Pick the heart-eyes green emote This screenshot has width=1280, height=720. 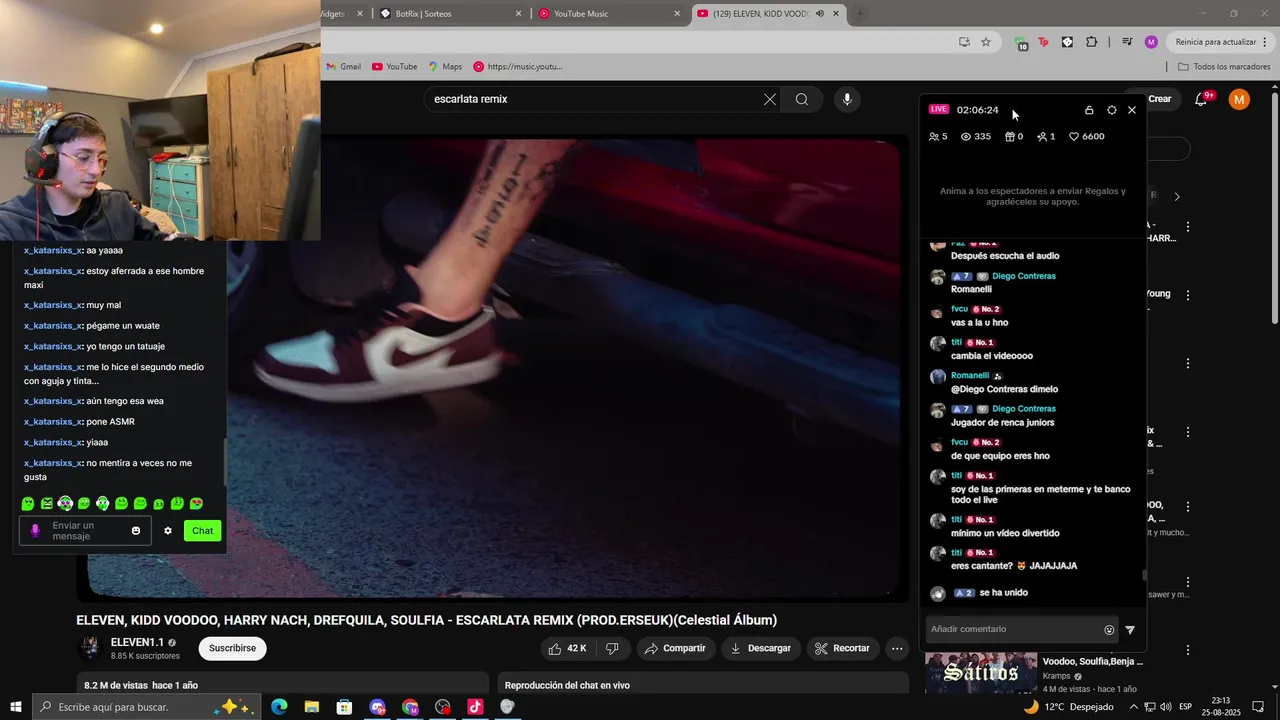[196, 503]
